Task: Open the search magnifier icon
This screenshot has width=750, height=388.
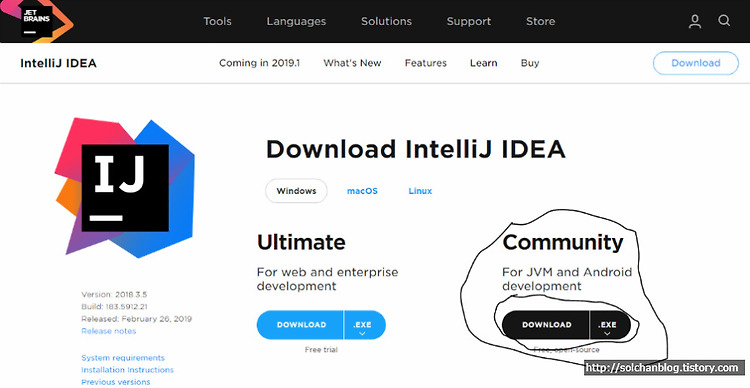Action: pyautogui.click(x=724, y=21)
